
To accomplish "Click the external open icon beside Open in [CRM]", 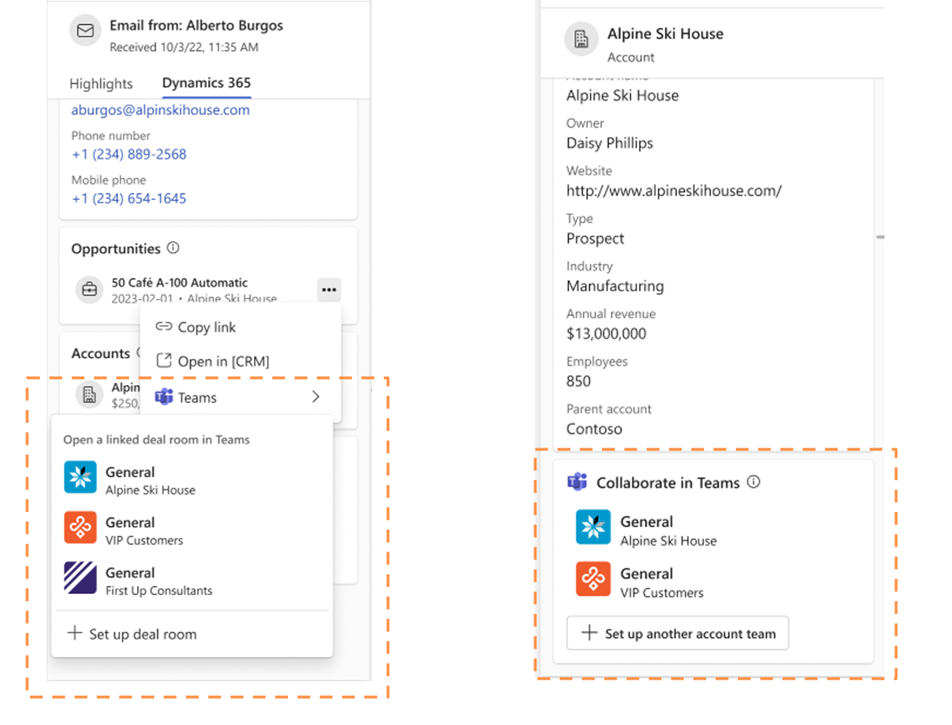I will click(x=164, y=361).
